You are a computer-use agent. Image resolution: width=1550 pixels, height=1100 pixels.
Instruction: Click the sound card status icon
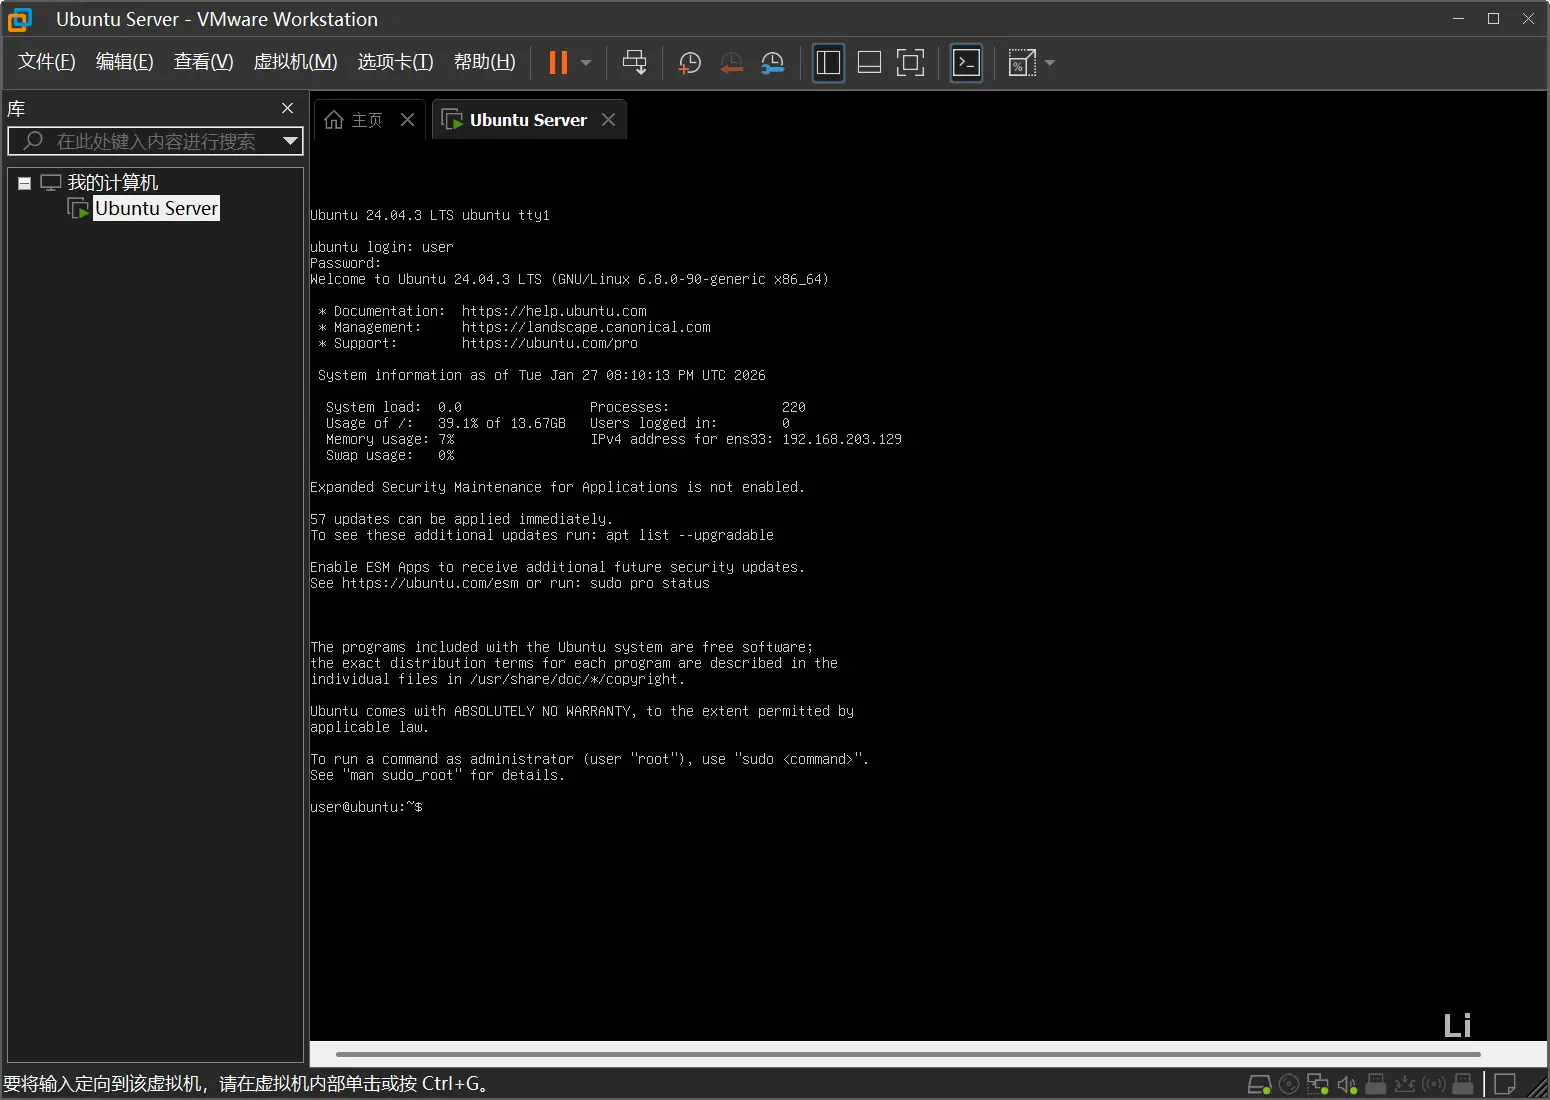click(x=1347, y=1084)
